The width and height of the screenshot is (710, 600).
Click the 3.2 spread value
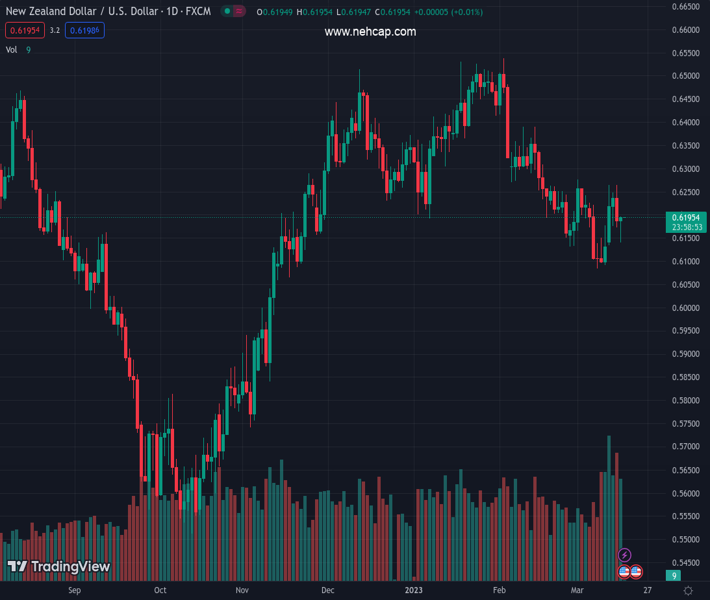pos(55,31)
